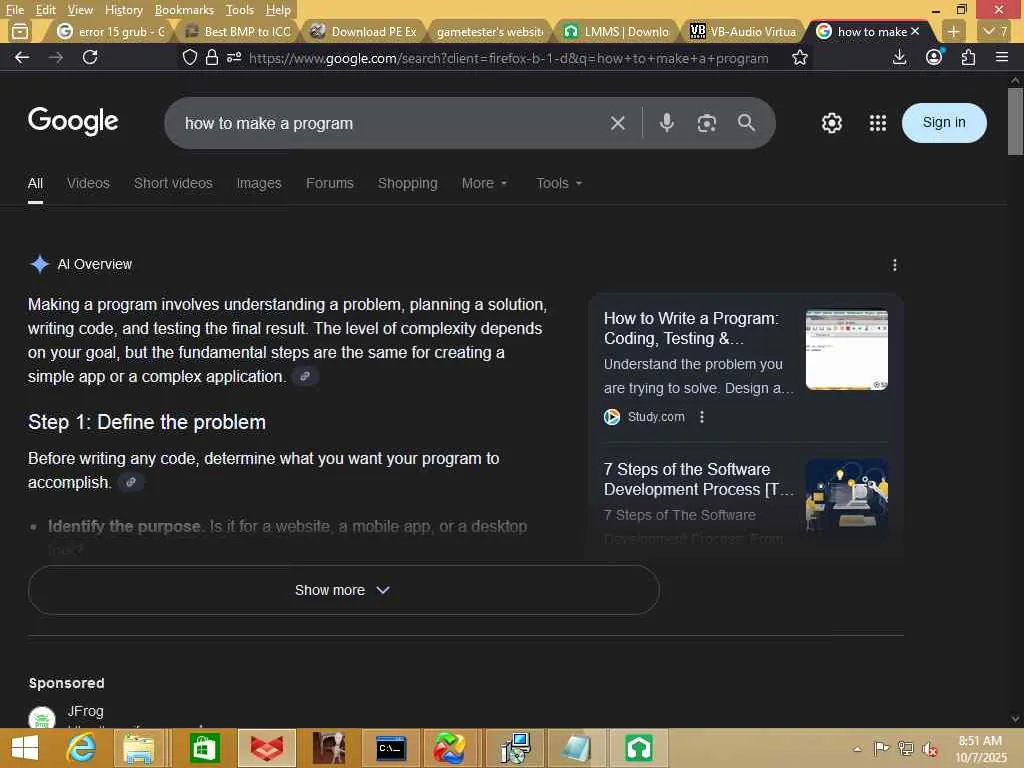Open the Help menu
Screen dimensions: 1024x768
(x=278, y=10)
